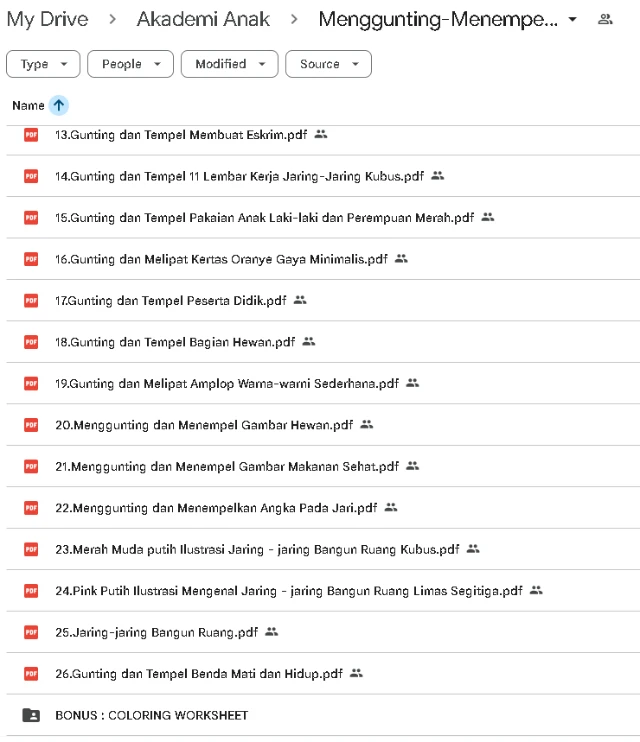Screen dimensions: 640x742
Task: Click the PDF icon beside file 17 Peserta Didik
Action: click(31, 300)
